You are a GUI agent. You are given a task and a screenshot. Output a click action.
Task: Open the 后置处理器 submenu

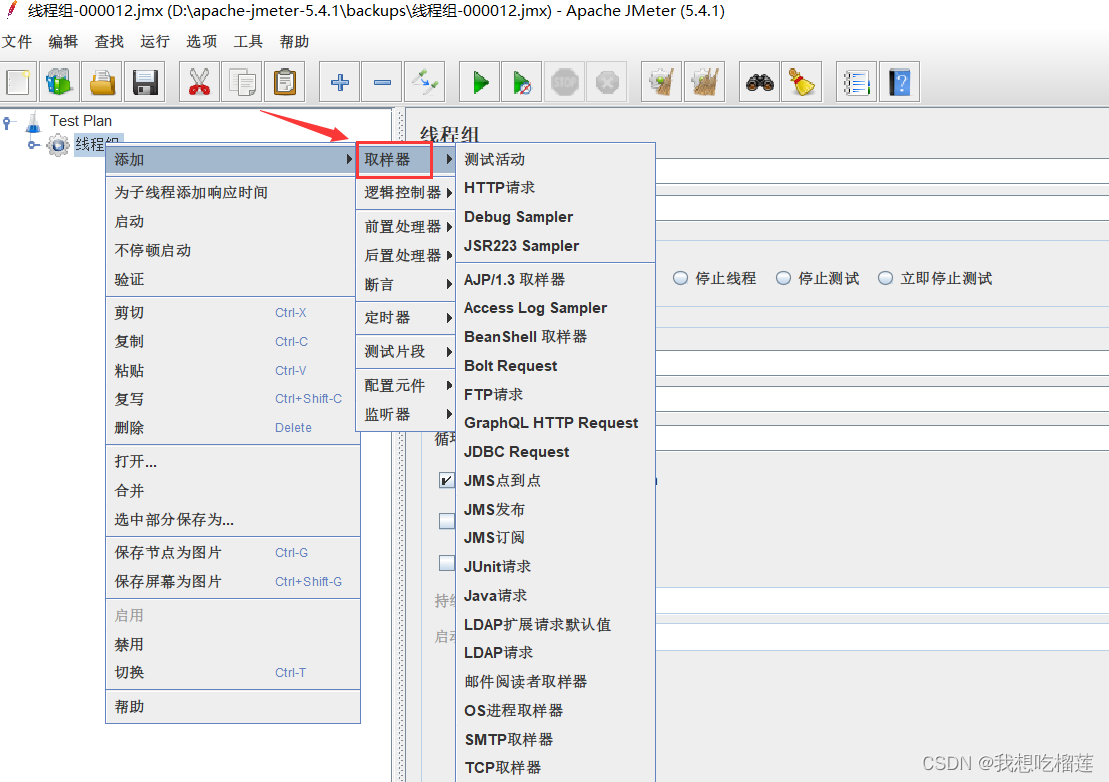click(x=405, y=255)
